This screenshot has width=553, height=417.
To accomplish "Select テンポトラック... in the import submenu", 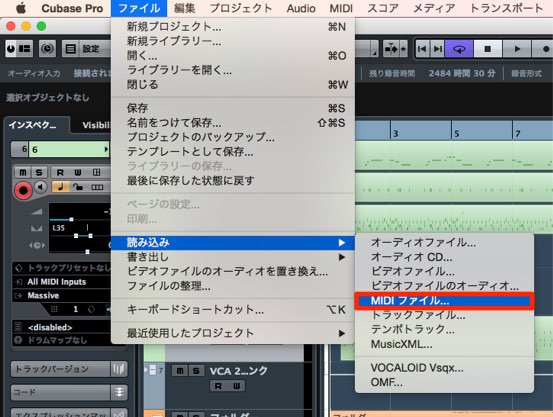I will tap(444, 330).
